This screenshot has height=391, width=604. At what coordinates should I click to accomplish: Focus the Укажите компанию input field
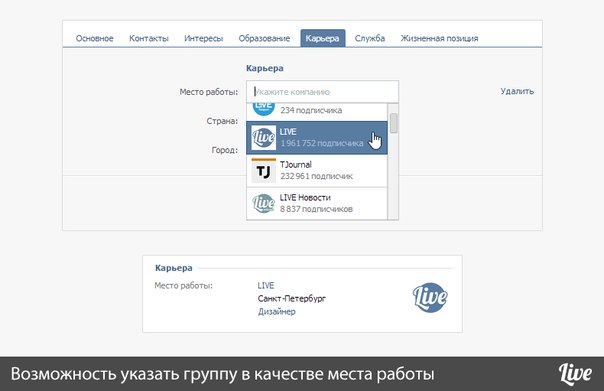point(322,92)
